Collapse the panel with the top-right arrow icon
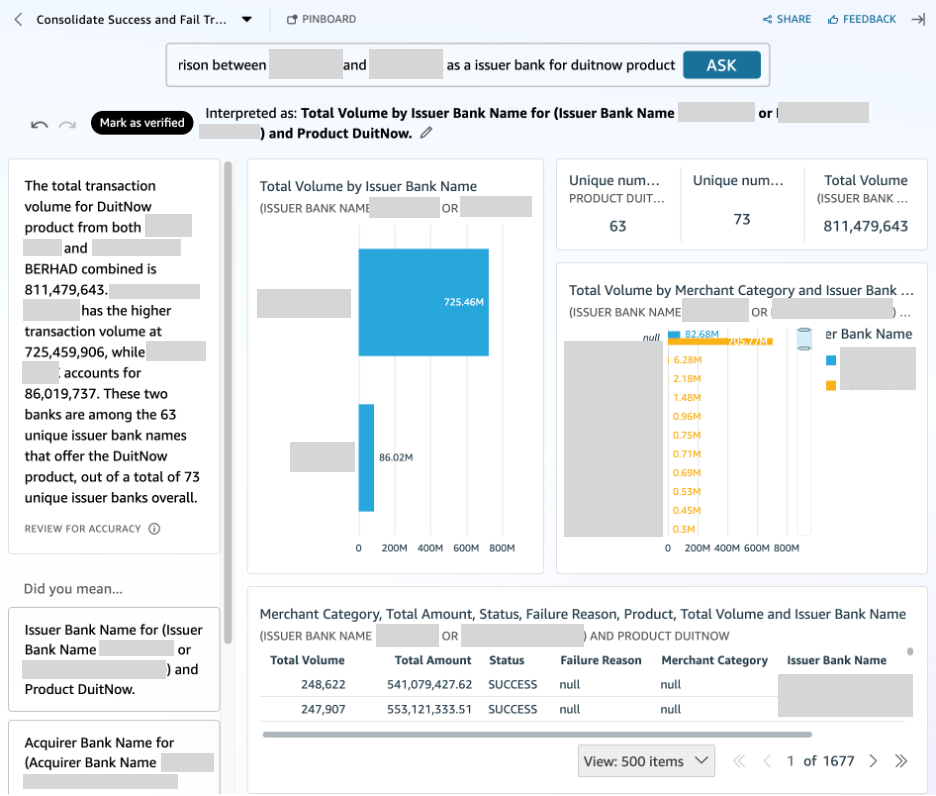The height and width of the screenshot is (796, 936). pos(918,19)
